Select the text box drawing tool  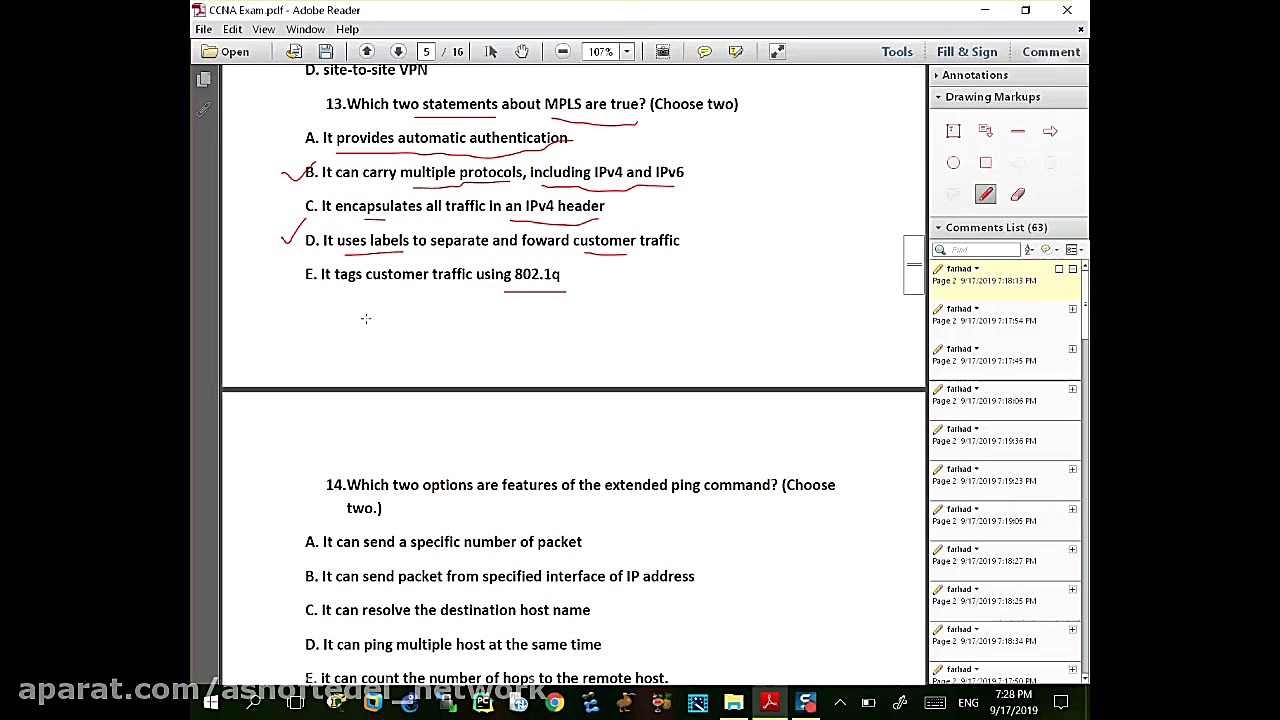tap(953, 131)
